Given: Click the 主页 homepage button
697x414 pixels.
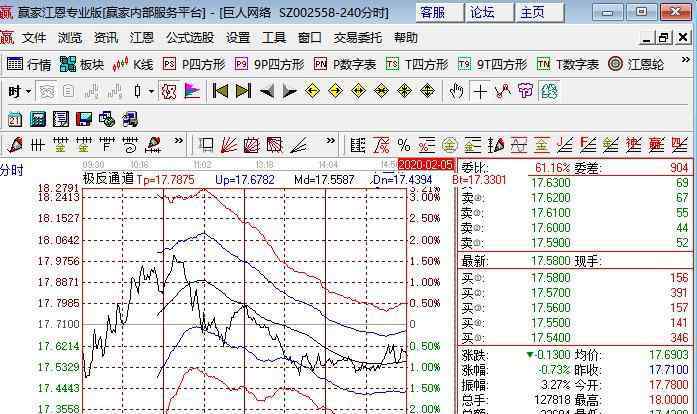Looking at the screenshot, I should point(539,12).
